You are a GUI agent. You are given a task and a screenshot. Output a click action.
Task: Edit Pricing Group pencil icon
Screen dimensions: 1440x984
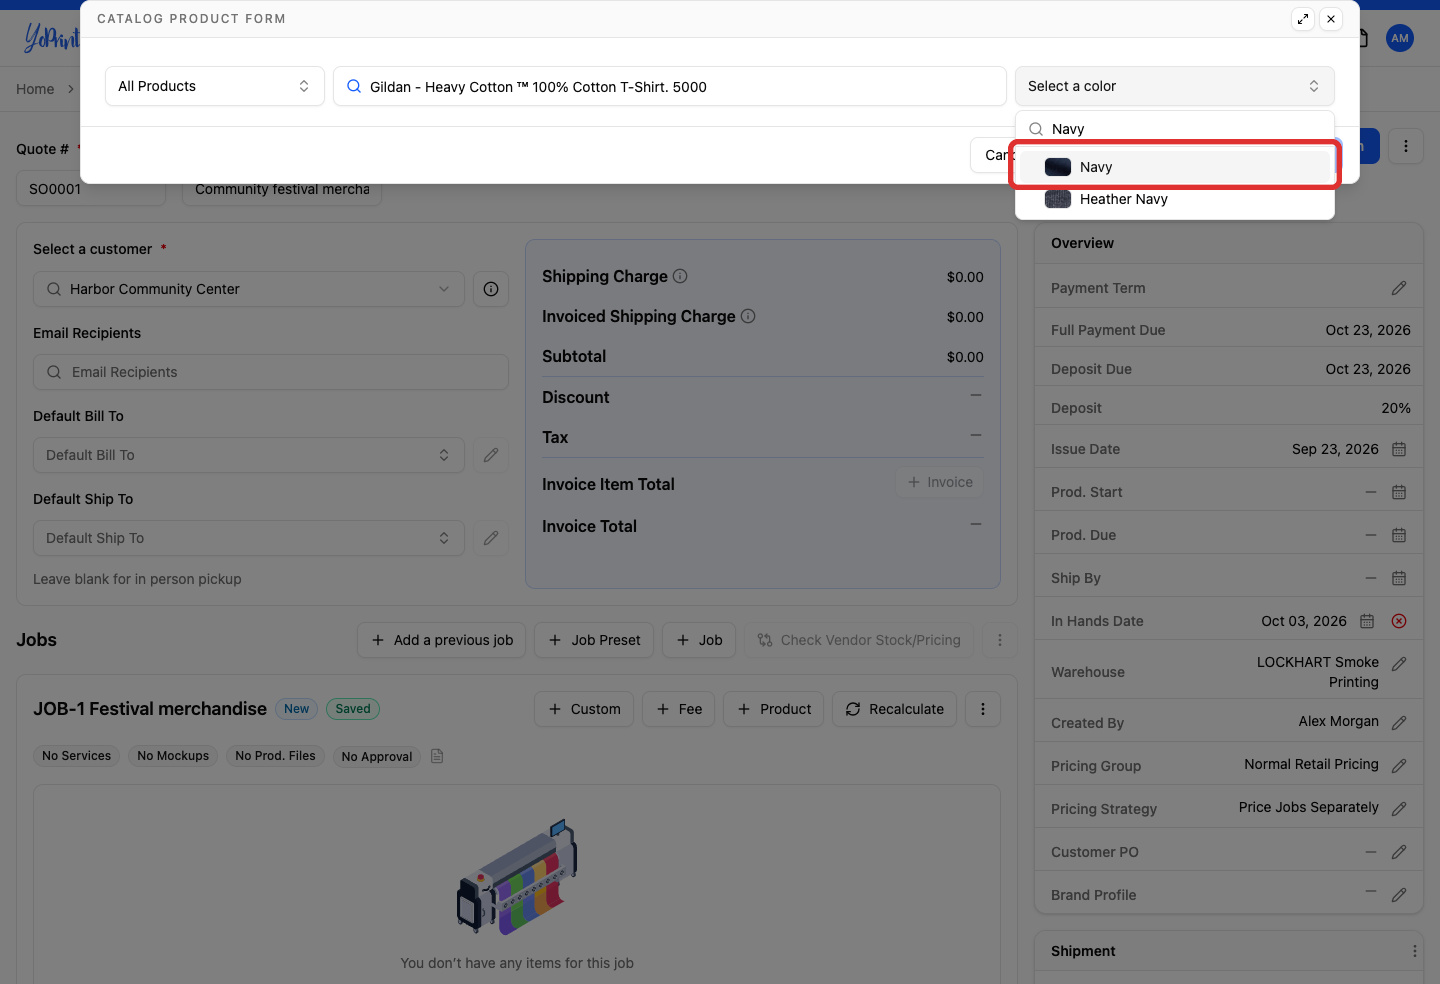click(x=1399, y=765)
